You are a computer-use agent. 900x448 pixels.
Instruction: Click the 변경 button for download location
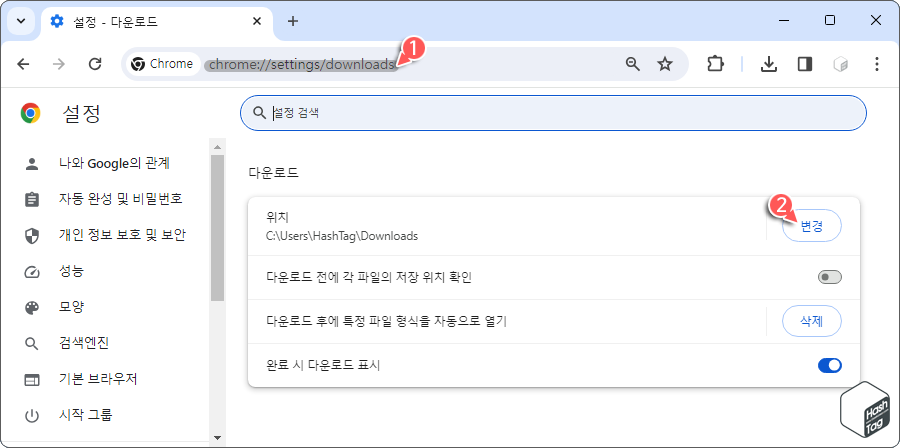[x=812, y=225]
